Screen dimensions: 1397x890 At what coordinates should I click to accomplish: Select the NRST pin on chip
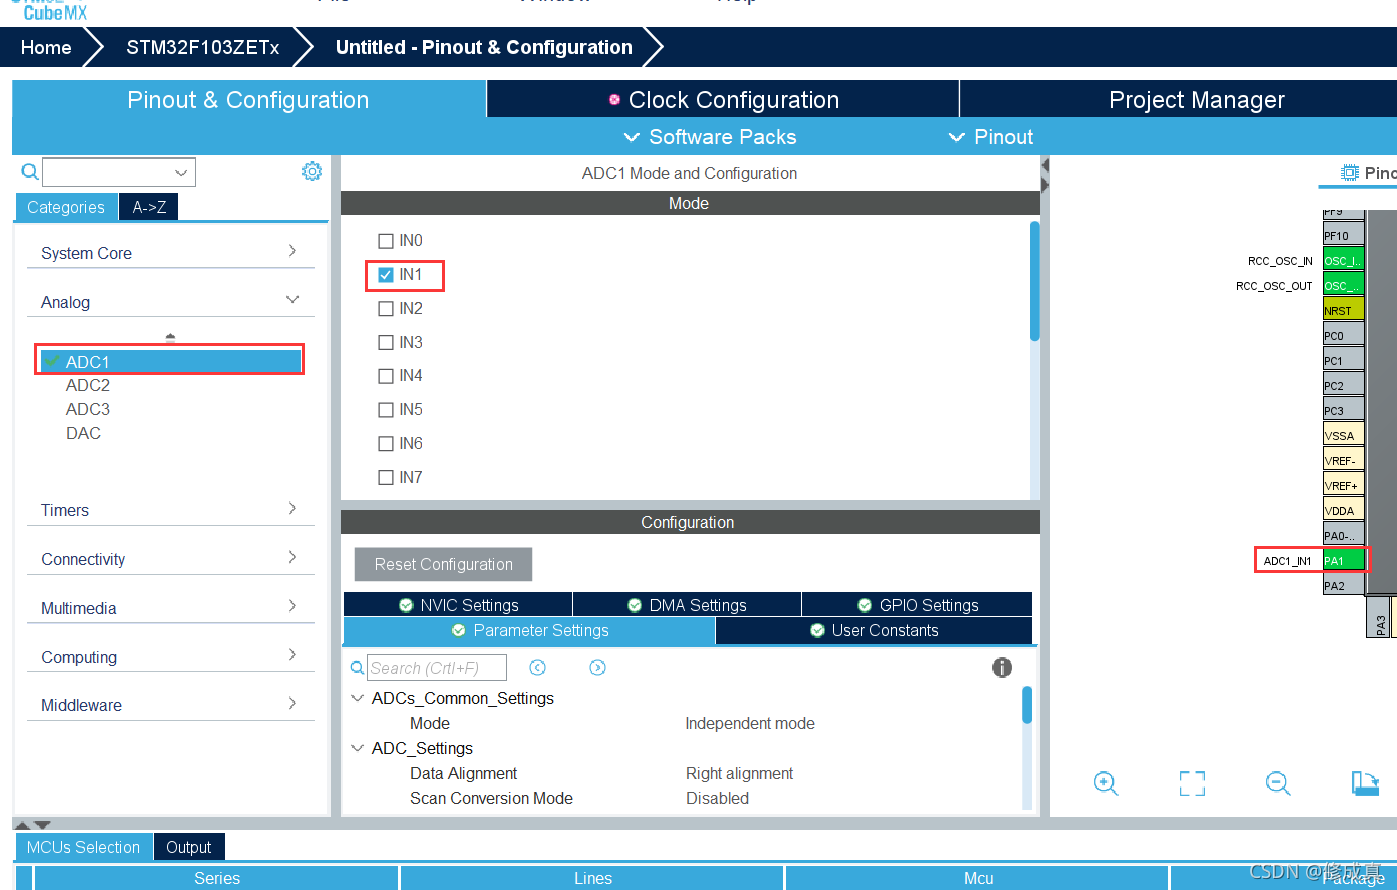(1343, 310)
